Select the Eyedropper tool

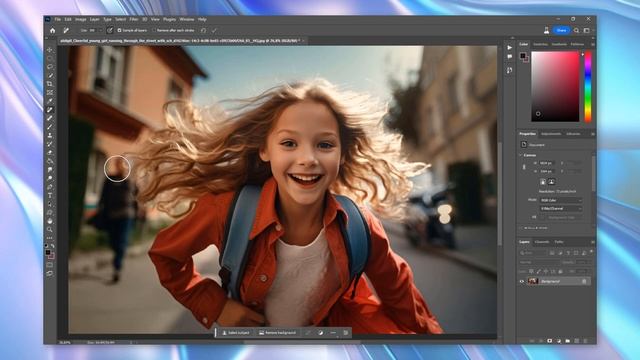click(x=50, y=101)
